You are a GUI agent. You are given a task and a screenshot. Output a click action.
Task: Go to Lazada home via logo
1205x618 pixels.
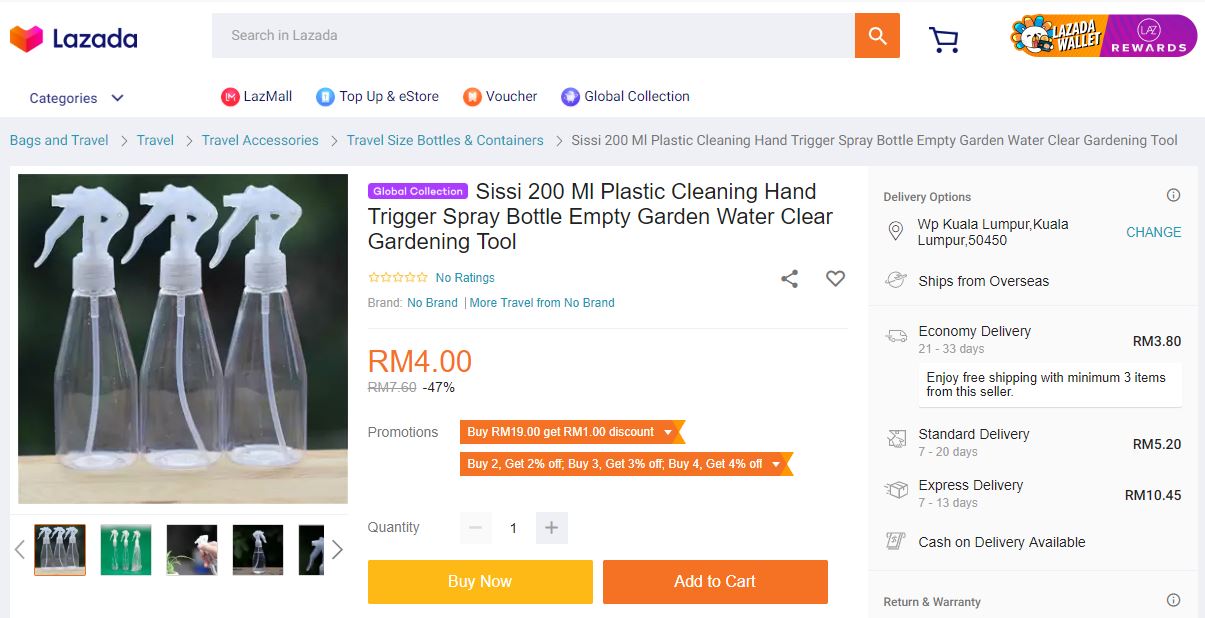(x=74, y=38)
